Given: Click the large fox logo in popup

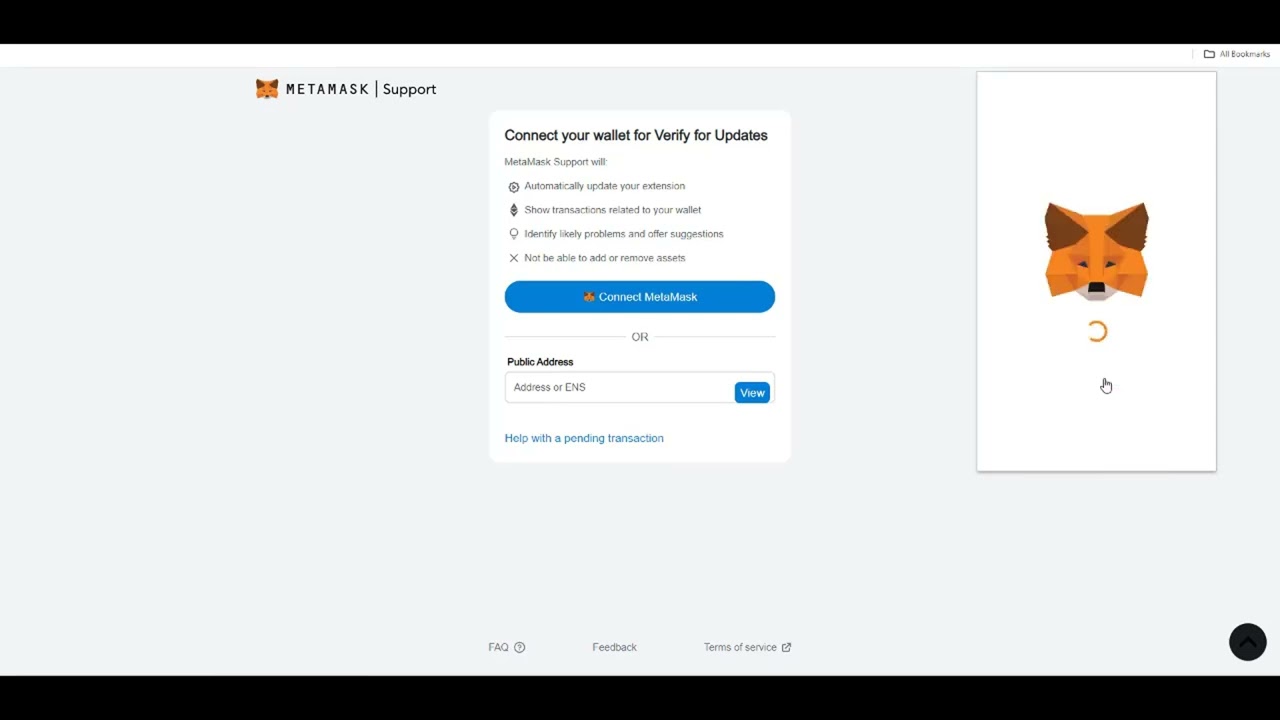Looking at the screenshot, I should (1097, 250).
